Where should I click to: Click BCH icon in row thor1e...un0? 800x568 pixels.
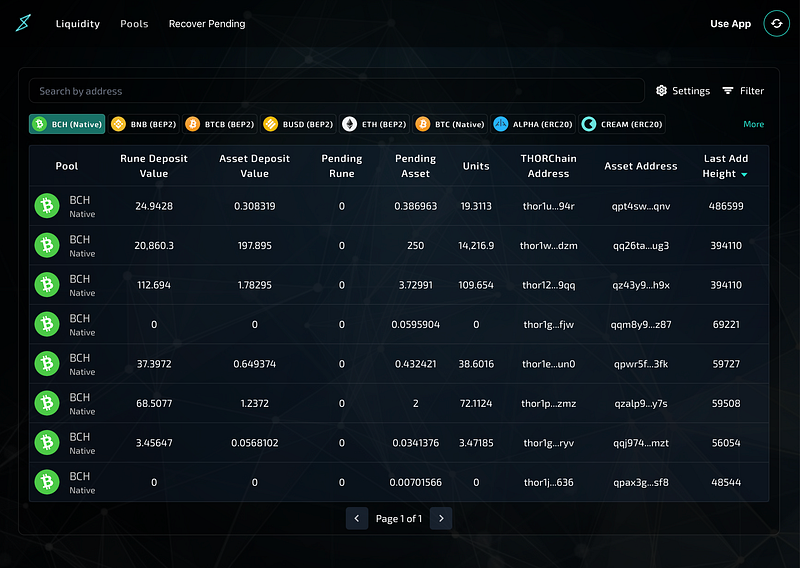(47, 363)
